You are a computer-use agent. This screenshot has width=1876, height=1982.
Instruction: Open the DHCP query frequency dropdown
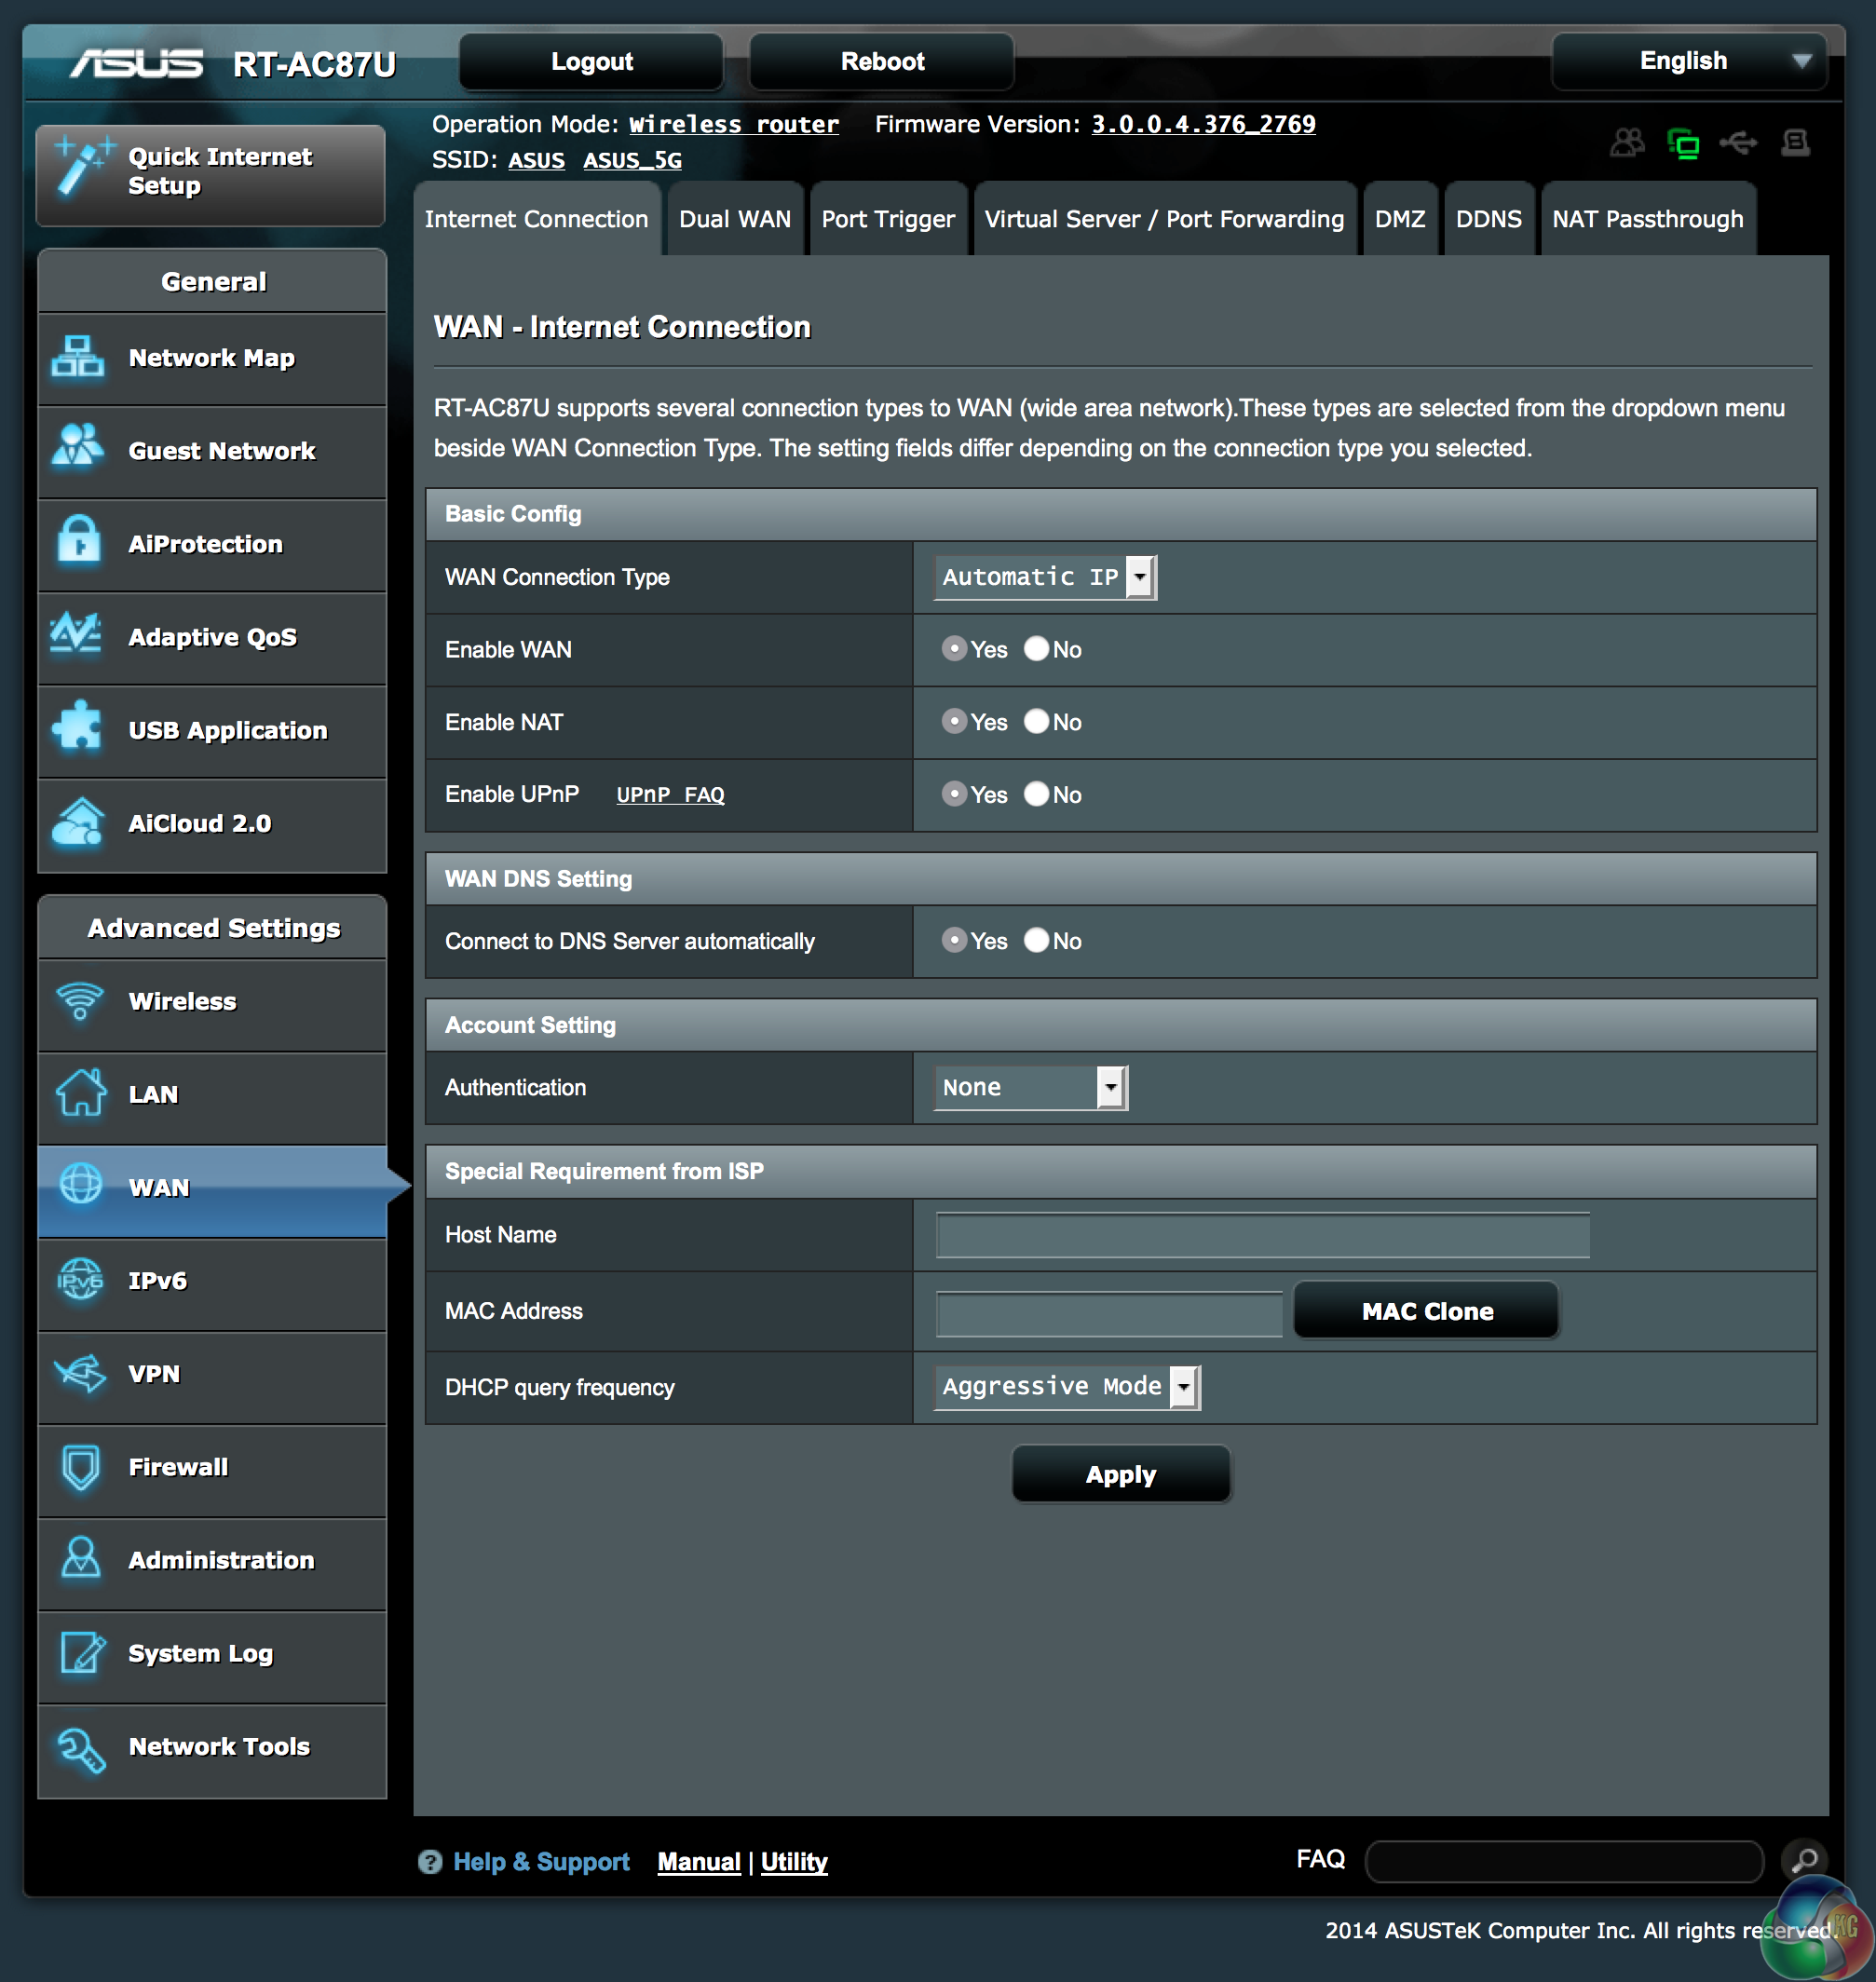pos(1066,1386)
